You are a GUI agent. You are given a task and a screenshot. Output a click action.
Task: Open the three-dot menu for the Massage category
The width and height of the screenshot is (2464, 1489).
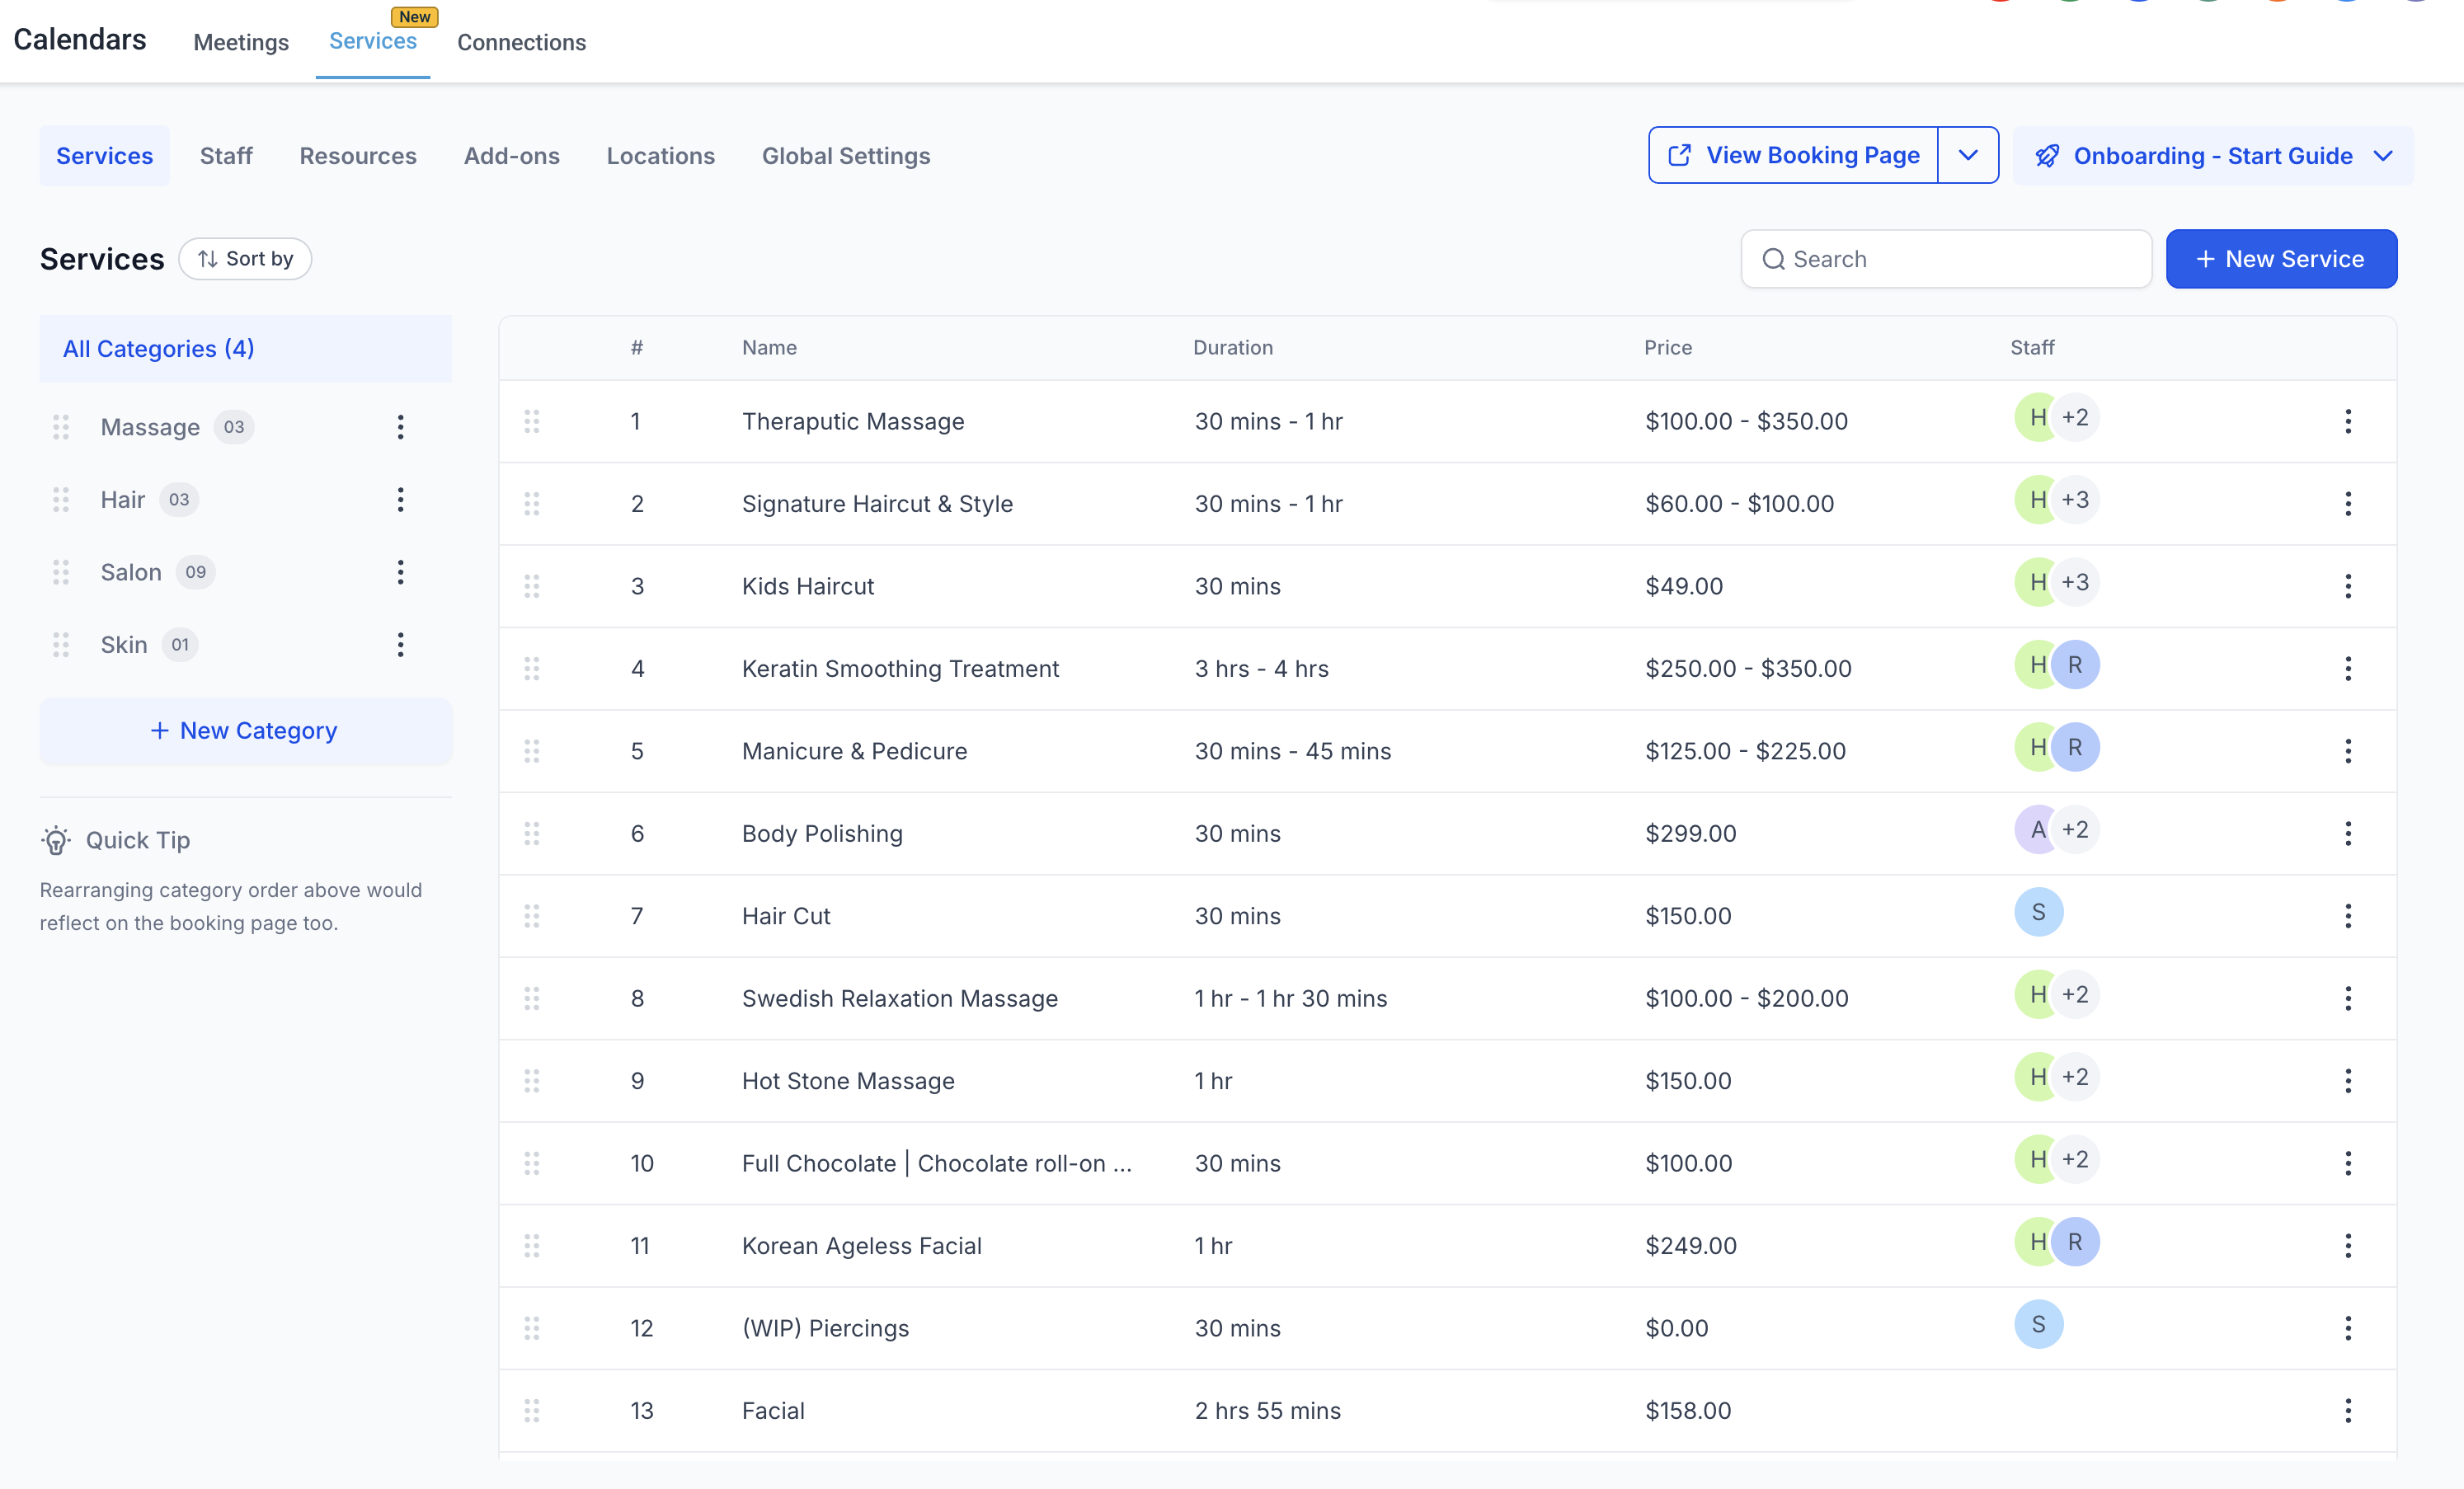400,427
